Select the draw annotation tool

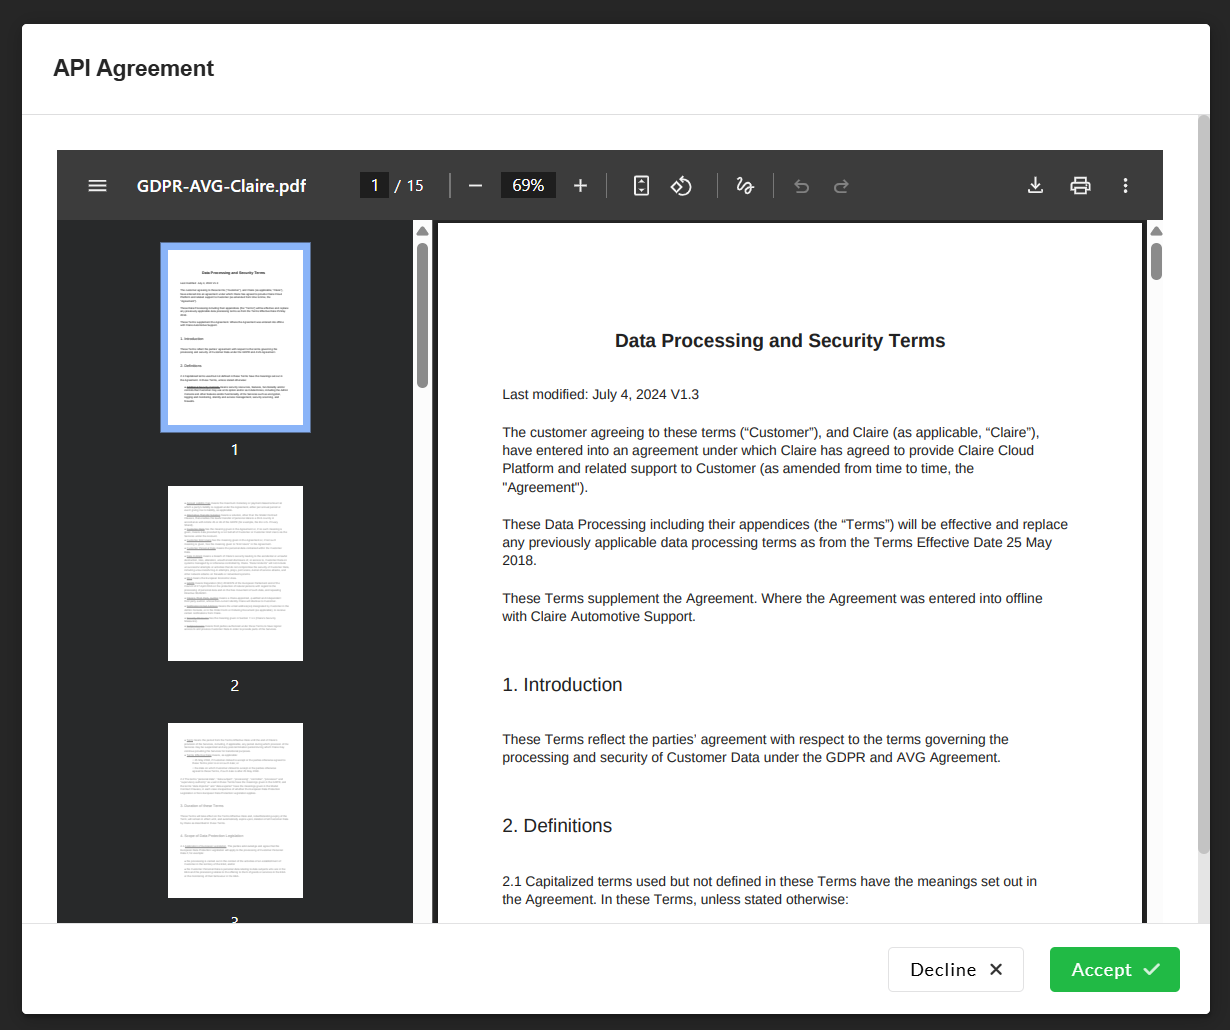[x=745, y=186]
